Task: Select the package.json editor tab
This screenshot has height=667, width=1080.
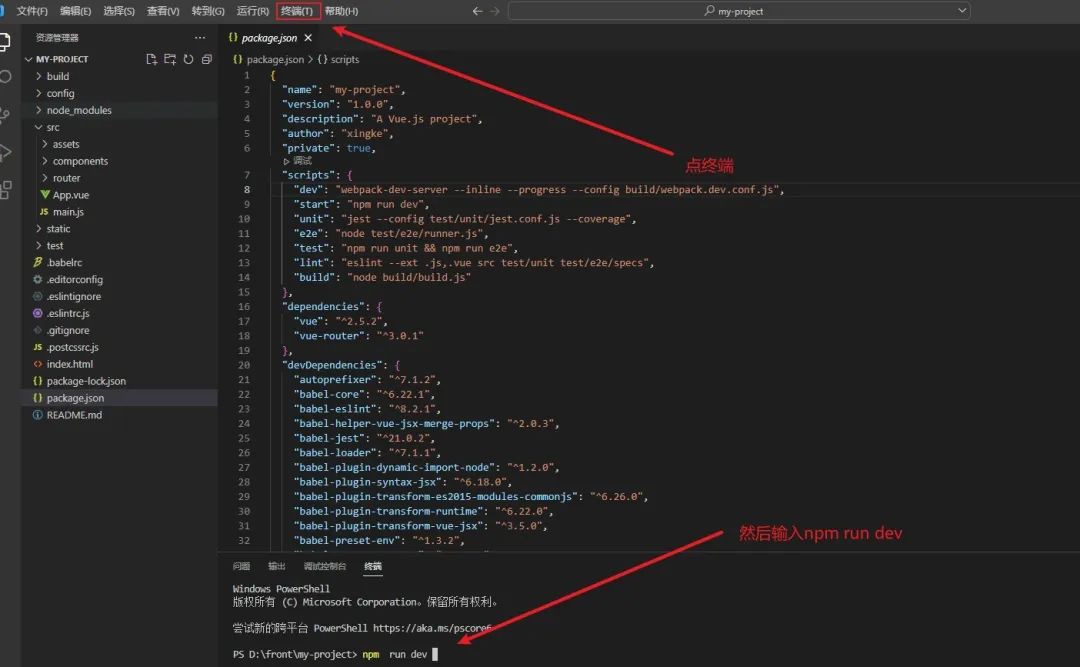Action: tap(269, 38)
